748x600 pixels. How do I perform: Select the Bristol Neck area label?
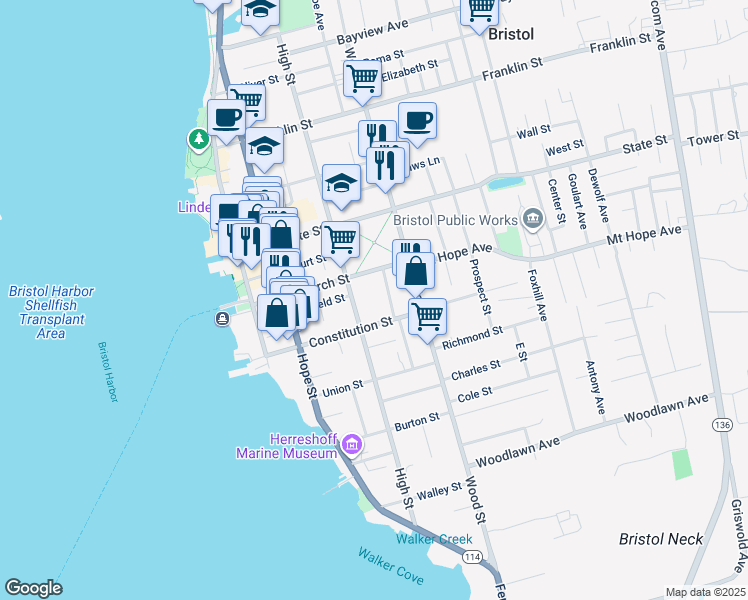[x=661, y=539]
